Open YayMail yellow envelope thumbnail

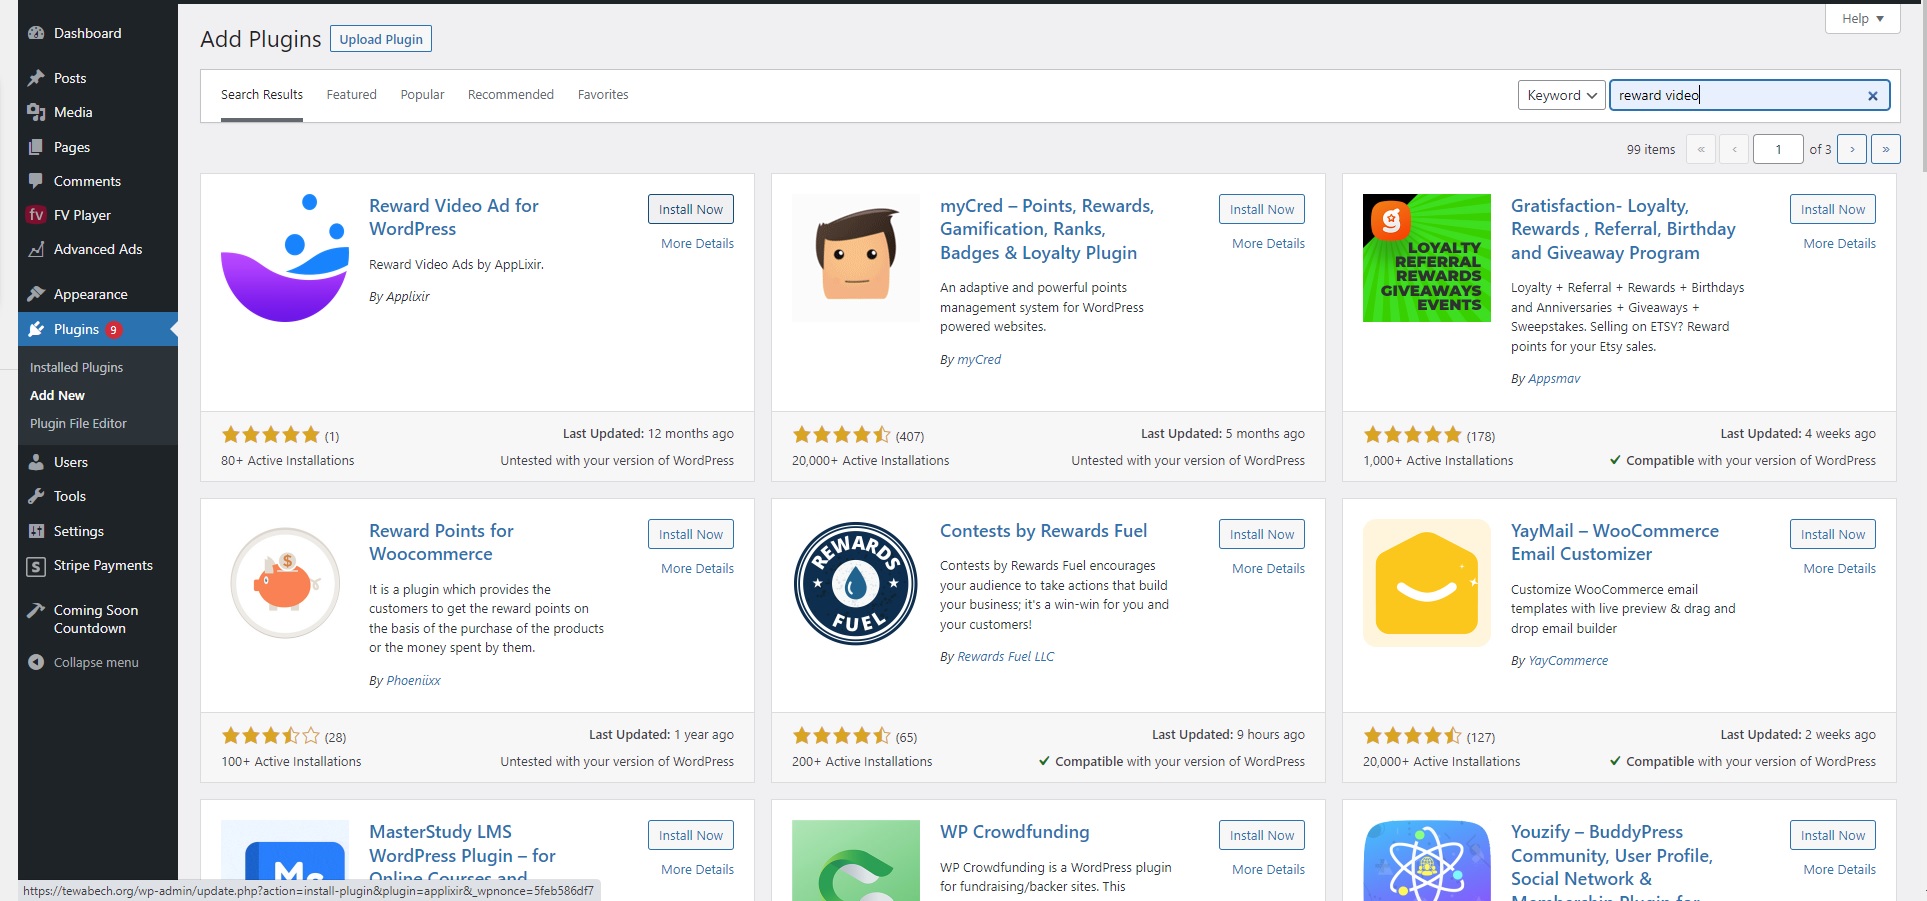(x=1427, y=583)
